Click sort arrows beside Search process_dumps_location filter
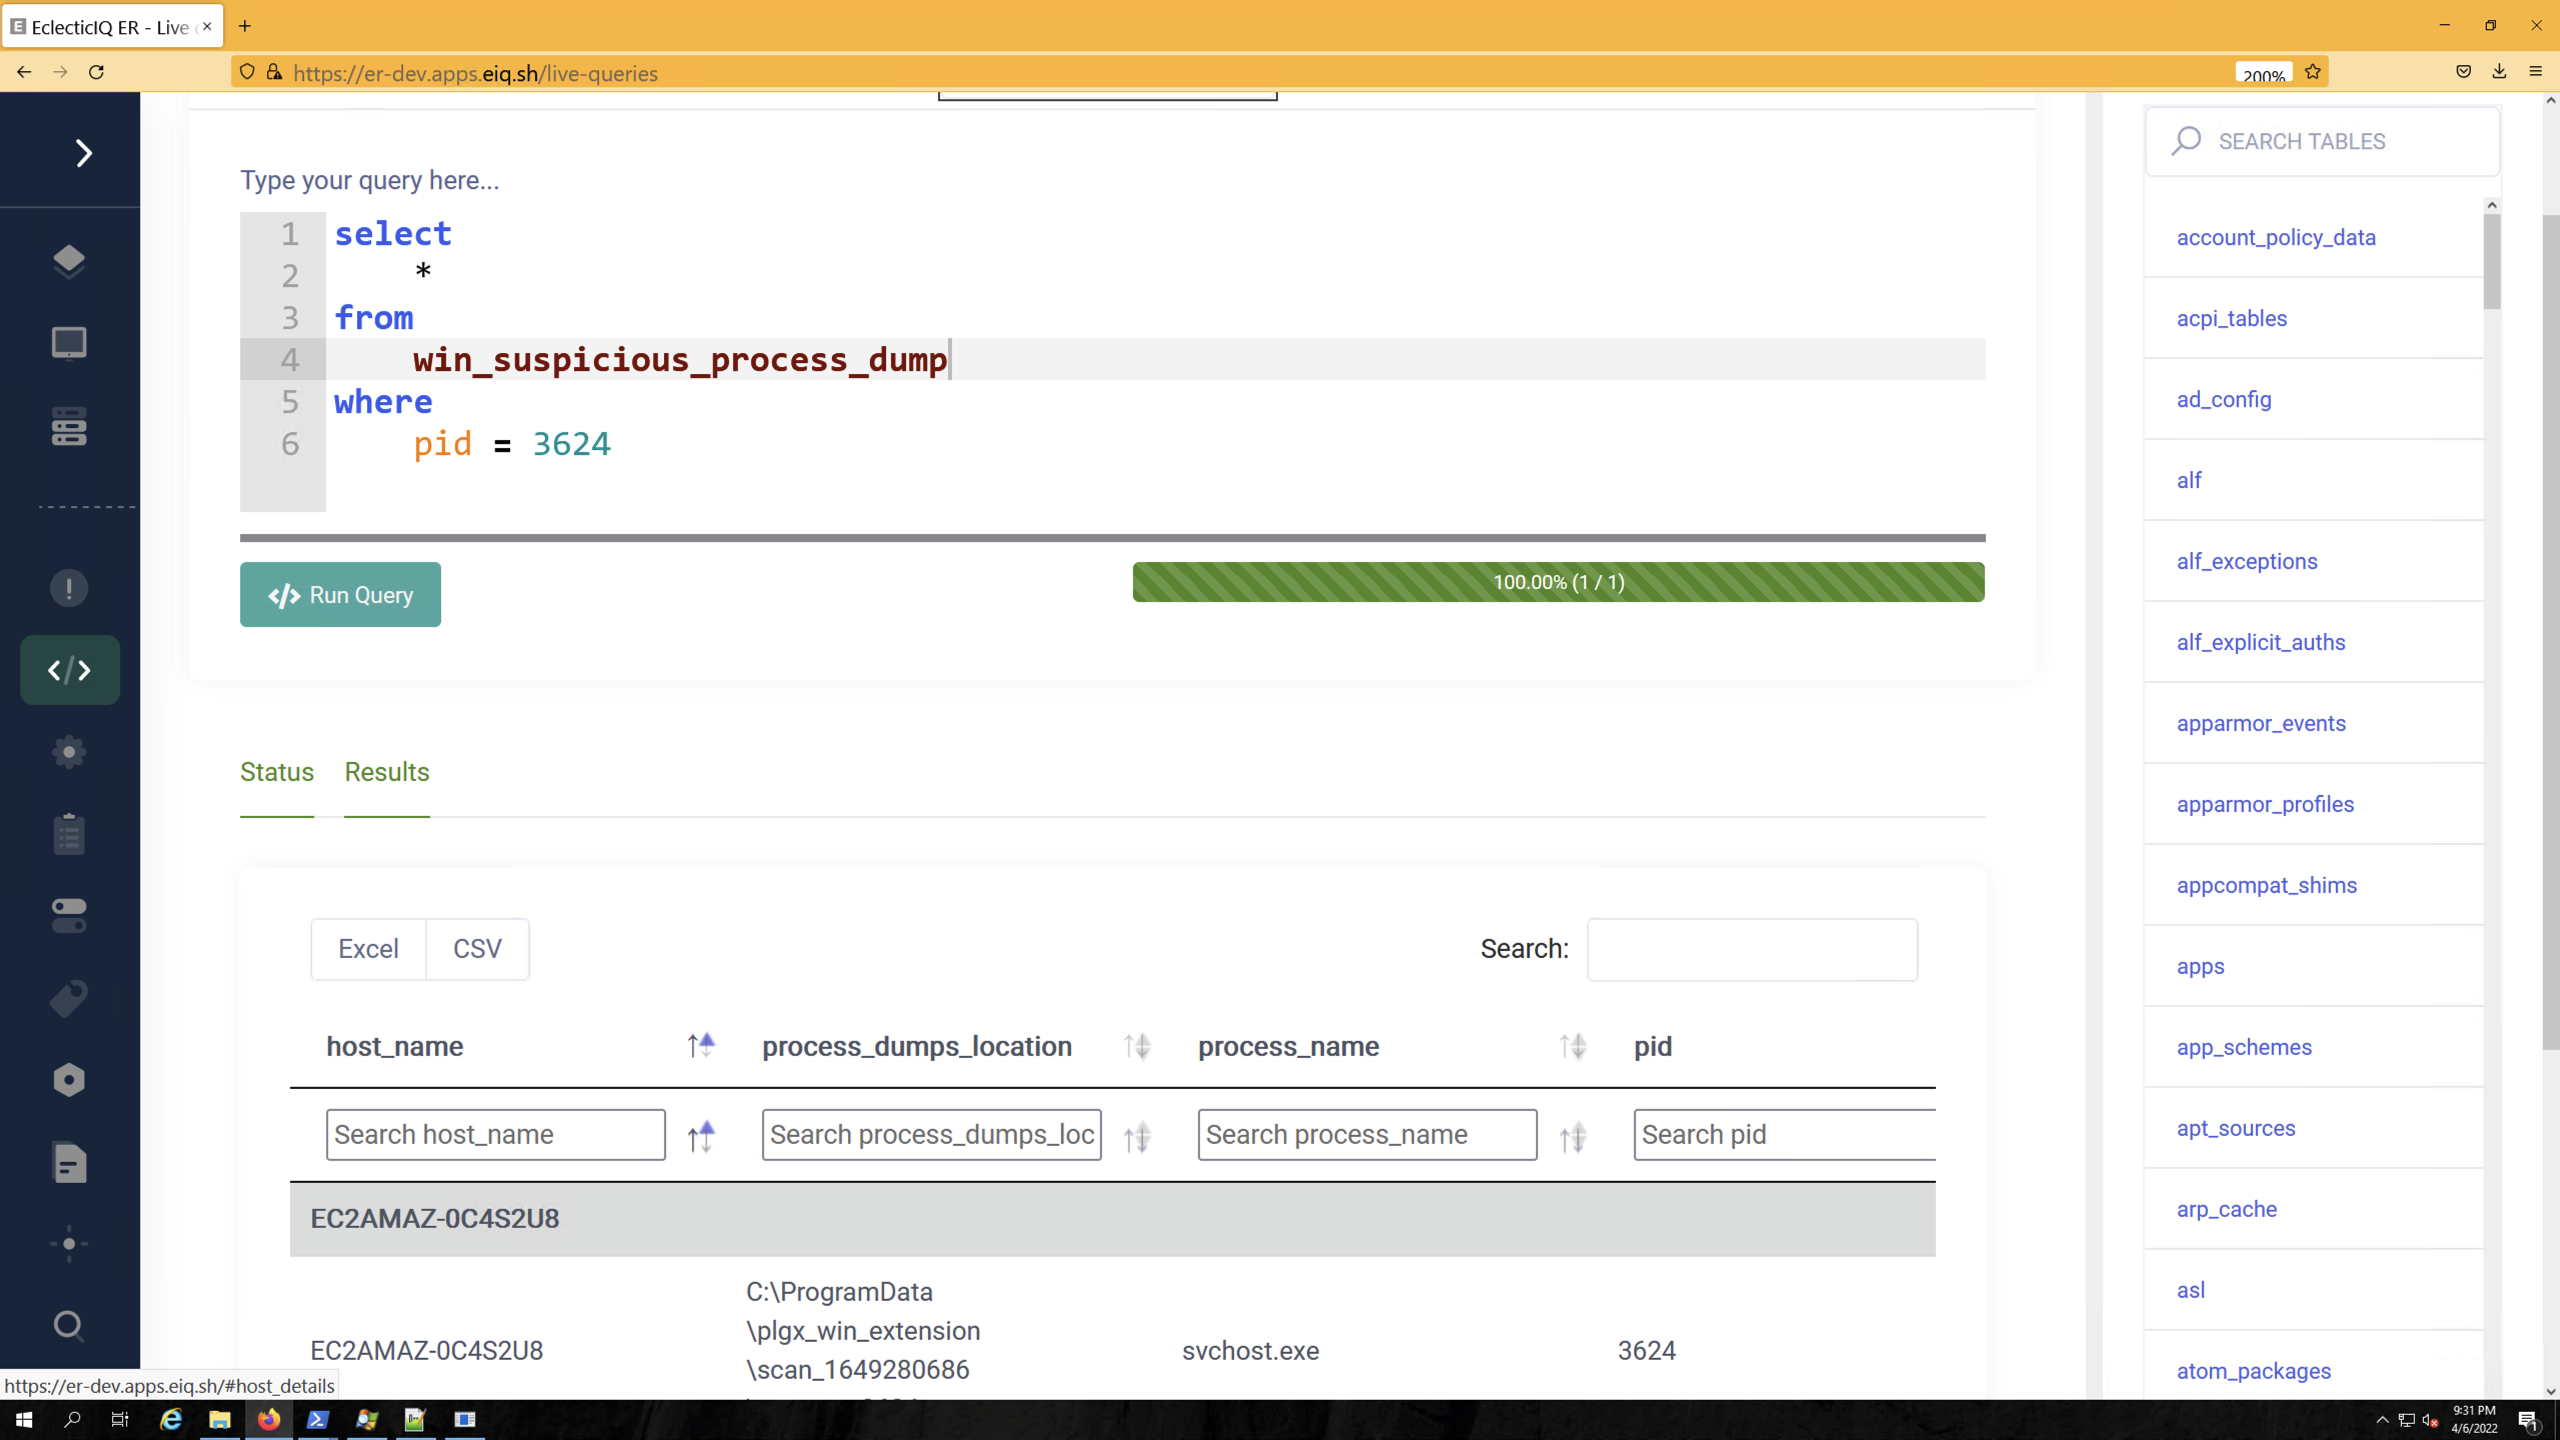The height and width of the screenshot is (1440, 2560). click(1137, 1137)
